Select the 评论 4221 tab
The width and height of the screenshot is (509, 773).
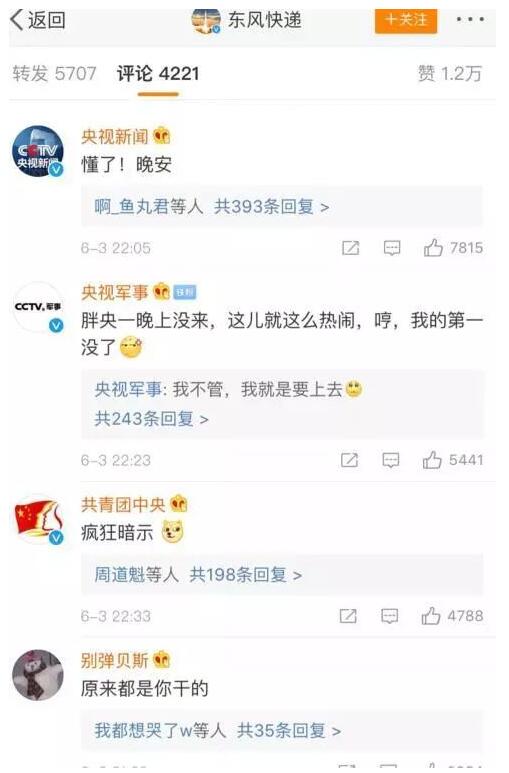point(158,74)
